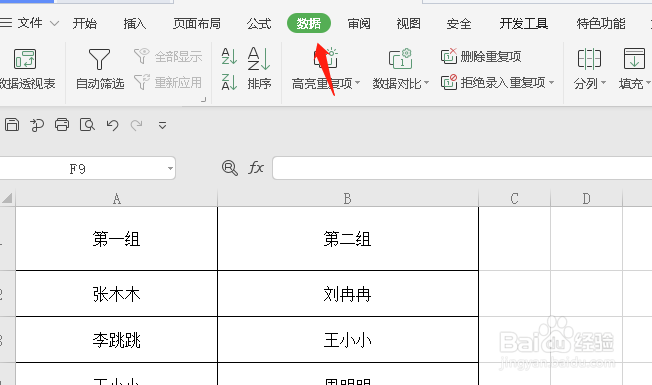Viewport: 652px width, 385px height.
Task: Open the 分列 text-to-columns tool
Action: pyautogui.click(x=590, y=69)
